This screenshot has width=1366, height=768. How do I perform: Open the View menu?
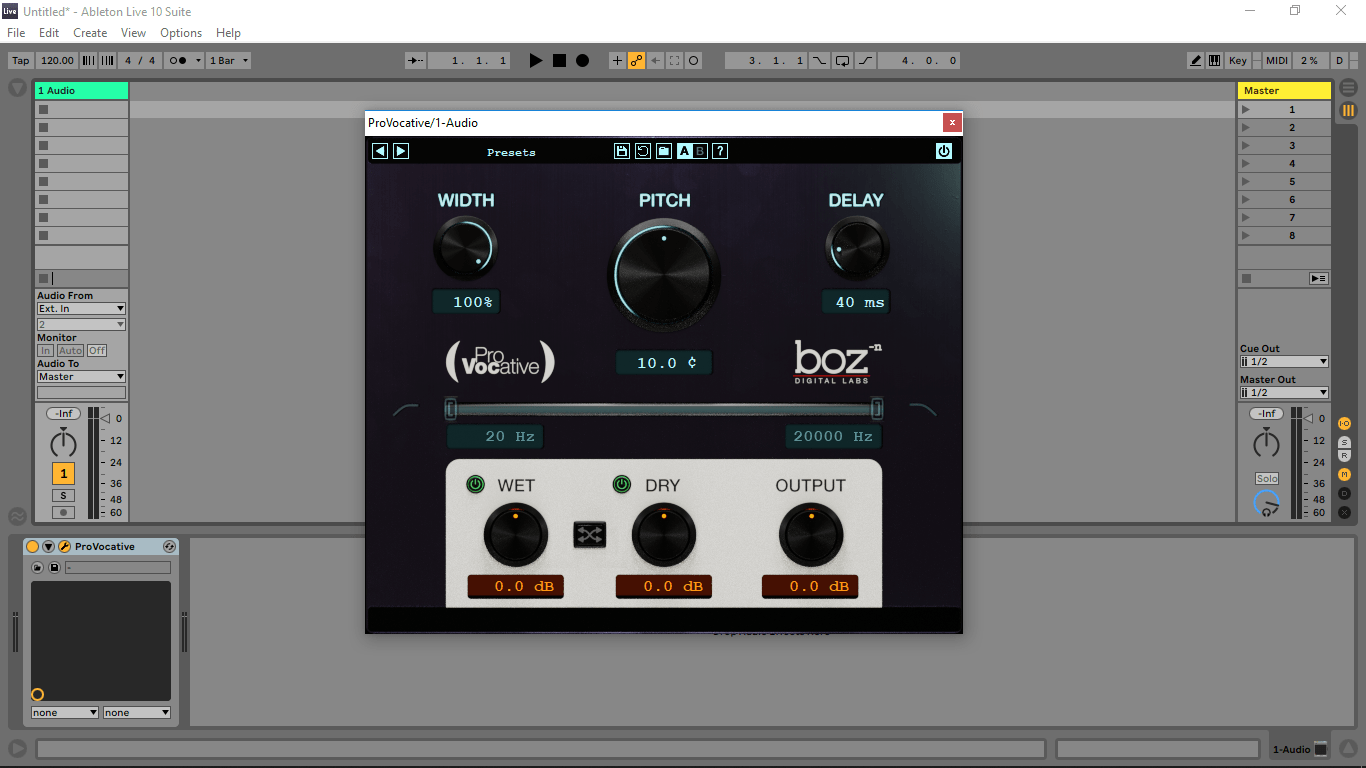(x=133, y=33)
